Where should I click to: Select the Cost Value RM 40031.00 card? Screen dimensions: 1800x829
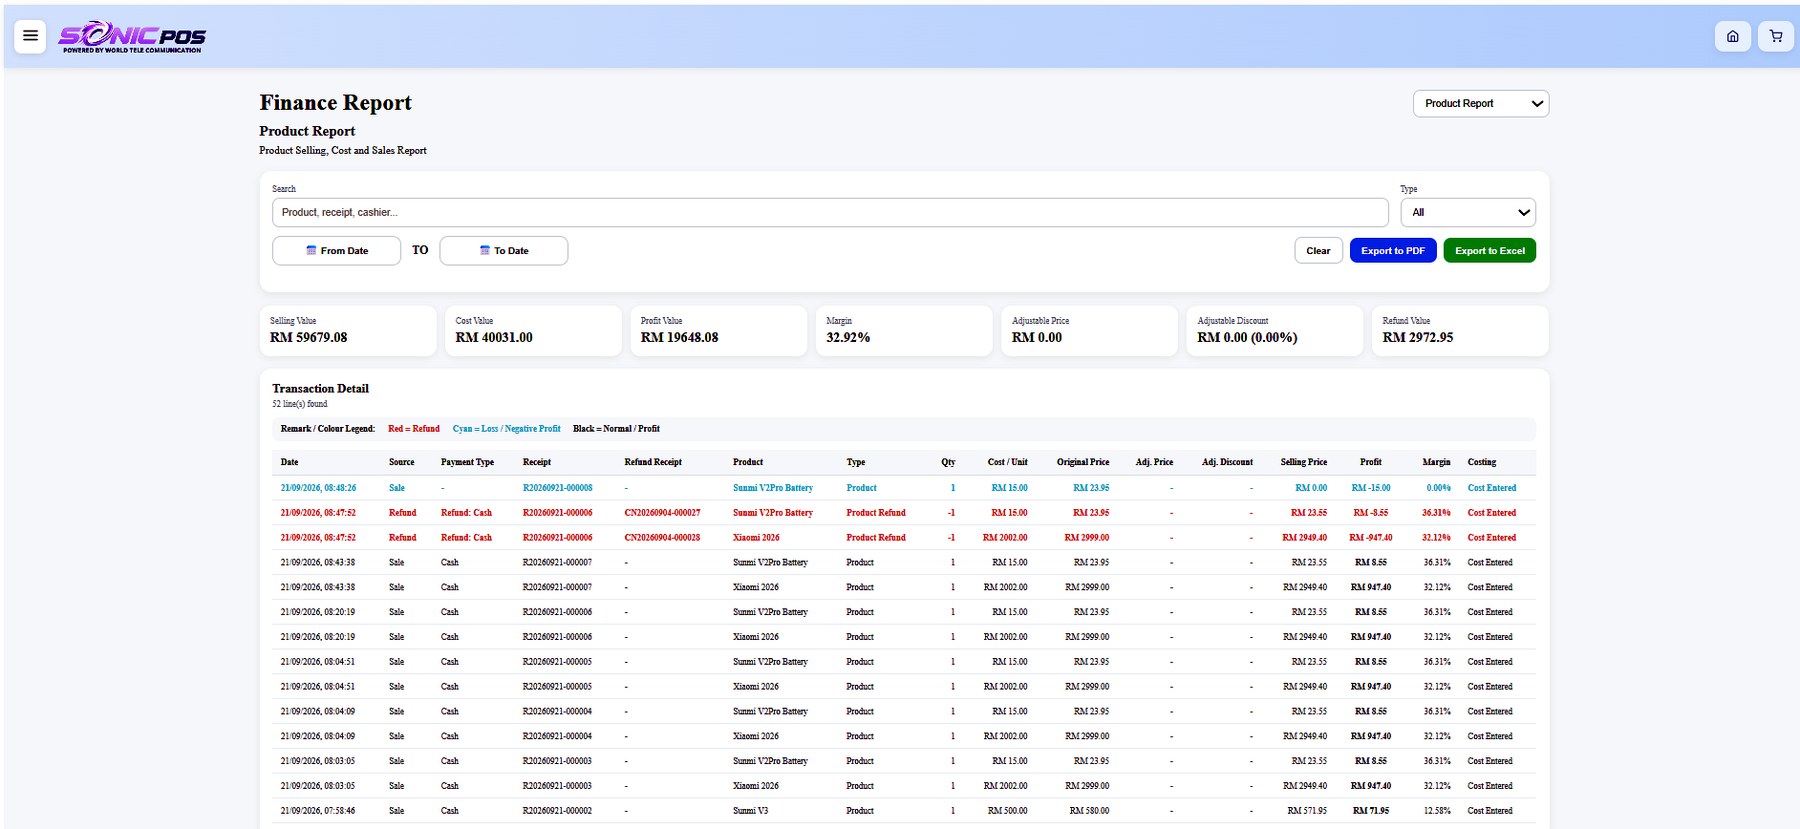tap(533, 330)
